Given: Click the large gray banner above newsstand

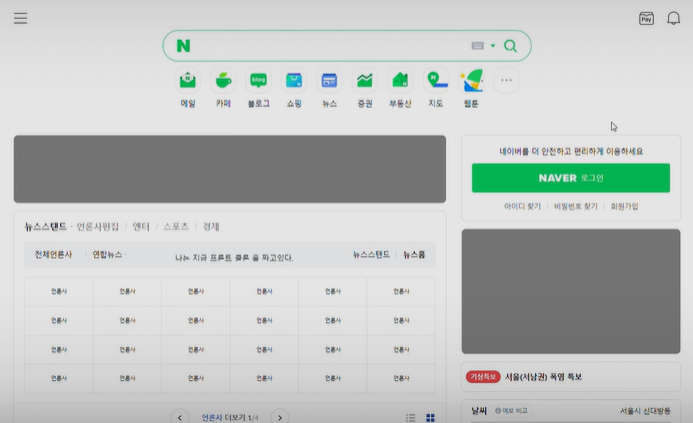Looking at the screenshot, I should (230, 169).
